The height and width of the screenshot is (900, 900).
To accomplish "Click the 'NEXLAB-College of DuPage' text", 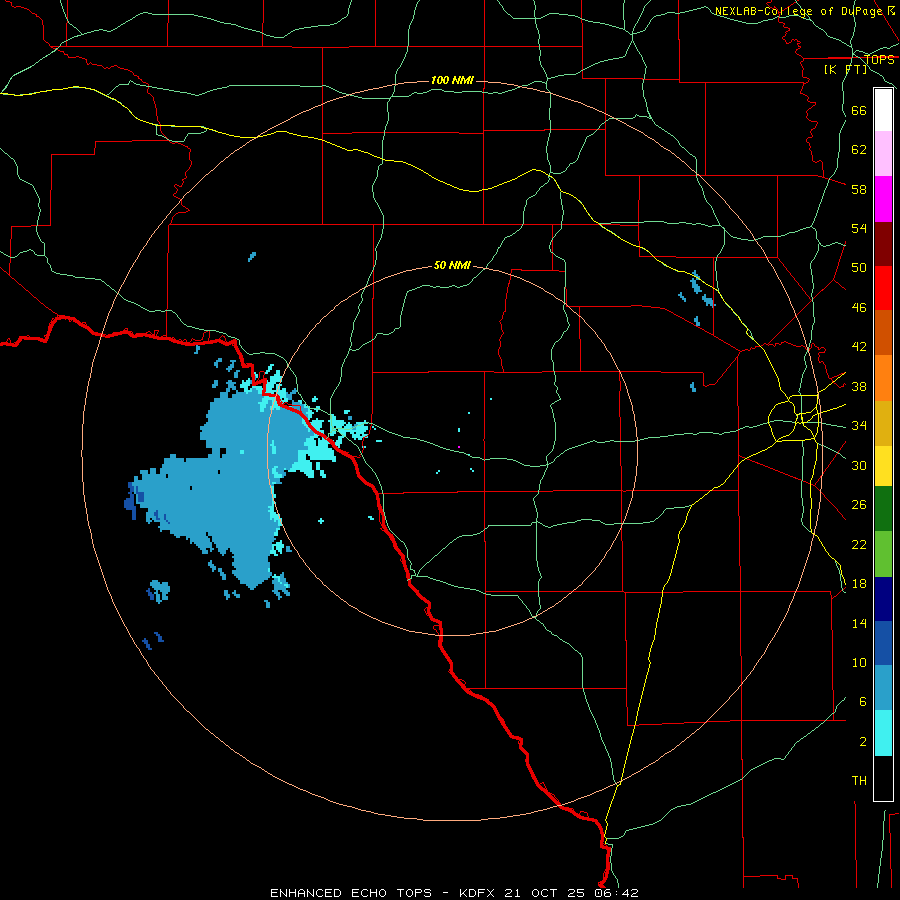I will (x=800, y=11).
